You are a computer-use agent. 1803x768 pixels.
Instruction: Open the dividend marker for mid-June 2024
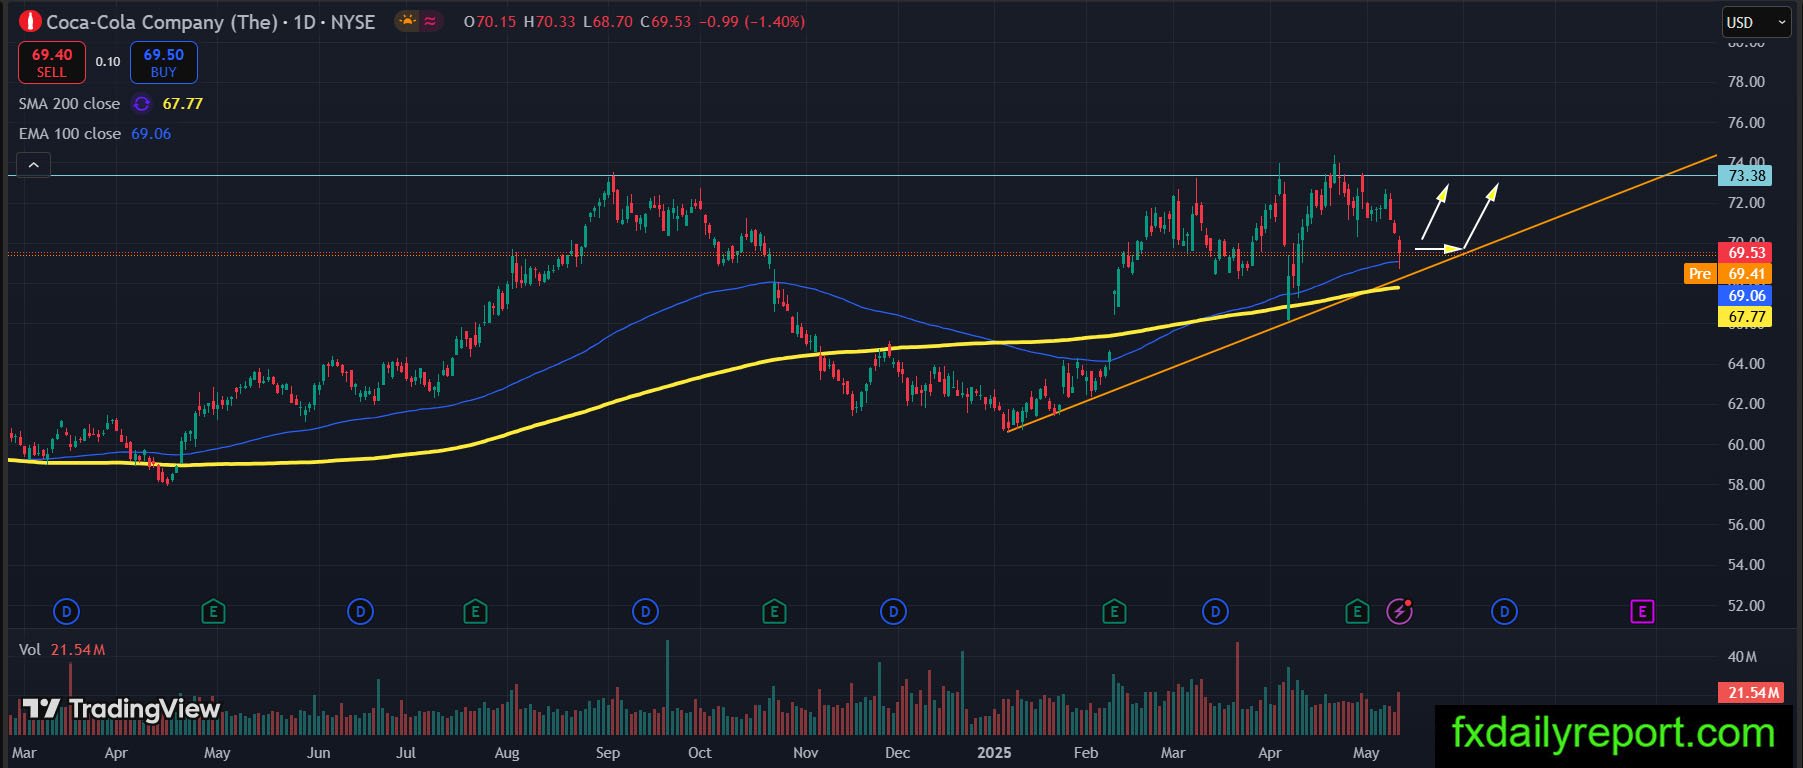coord(360,611)
